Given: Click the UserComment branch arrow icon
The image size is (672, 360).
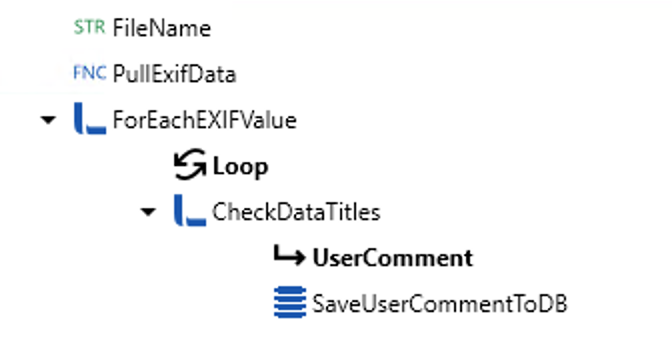Looking at the screenshot, I should [289, 256].
